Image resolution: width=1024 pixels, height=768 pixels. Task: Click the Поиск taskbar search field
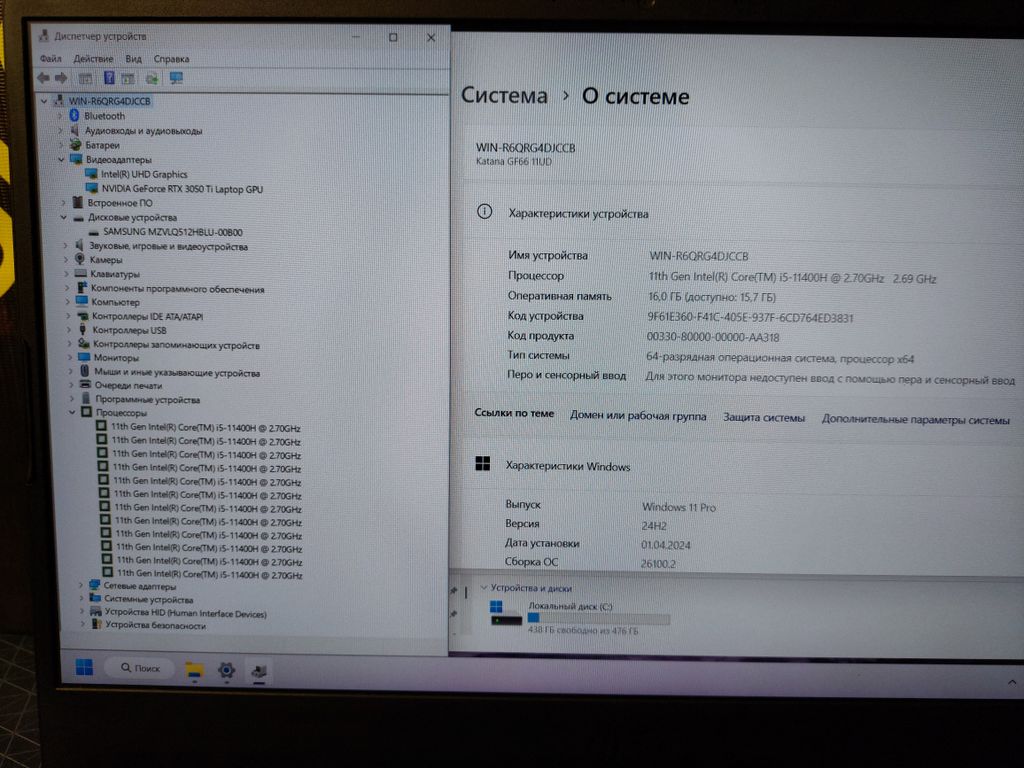pos(140,668)
